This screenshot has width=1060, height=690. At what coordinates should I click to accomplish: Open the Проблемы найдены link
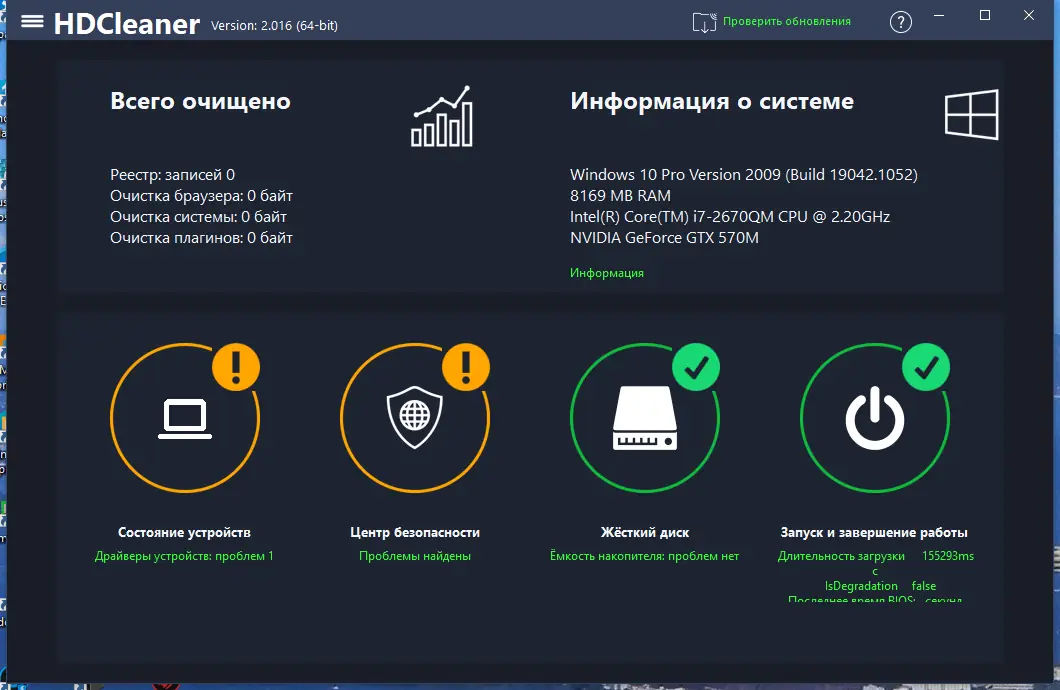[414, 556]
